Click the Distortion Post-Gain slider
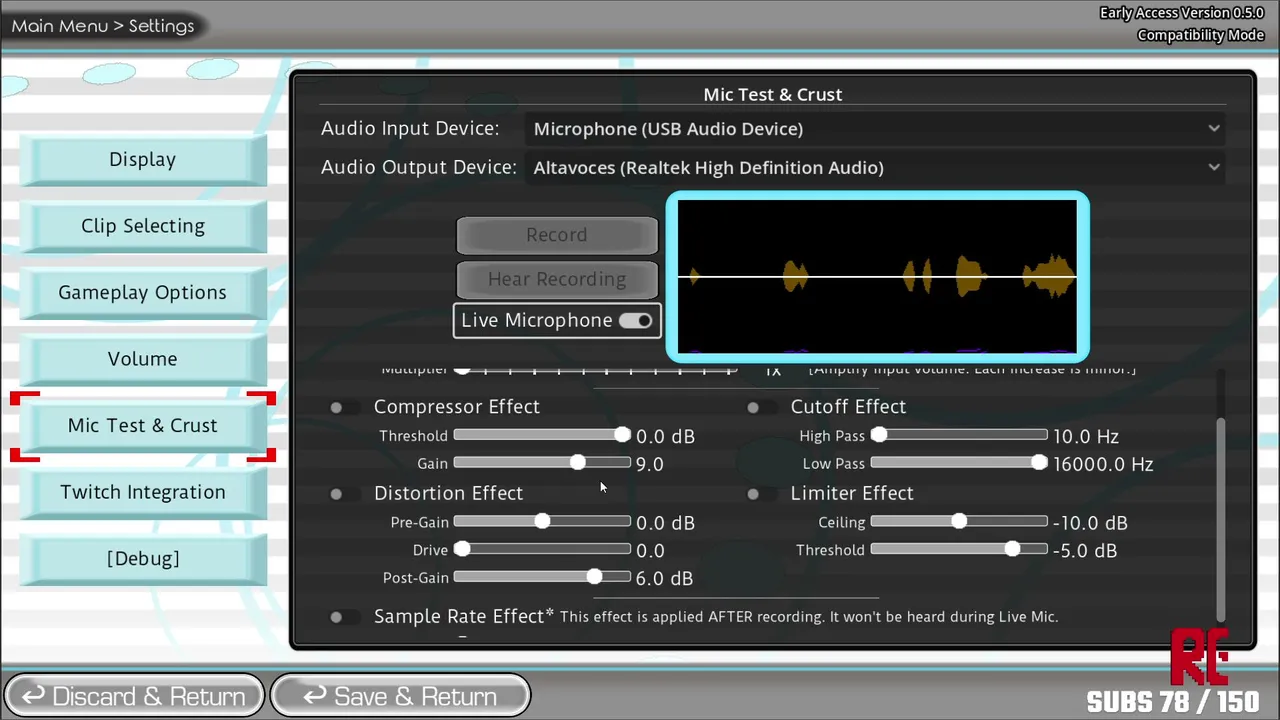The height and width of the screenshot is (720, 1280). (x=542, y=577)
